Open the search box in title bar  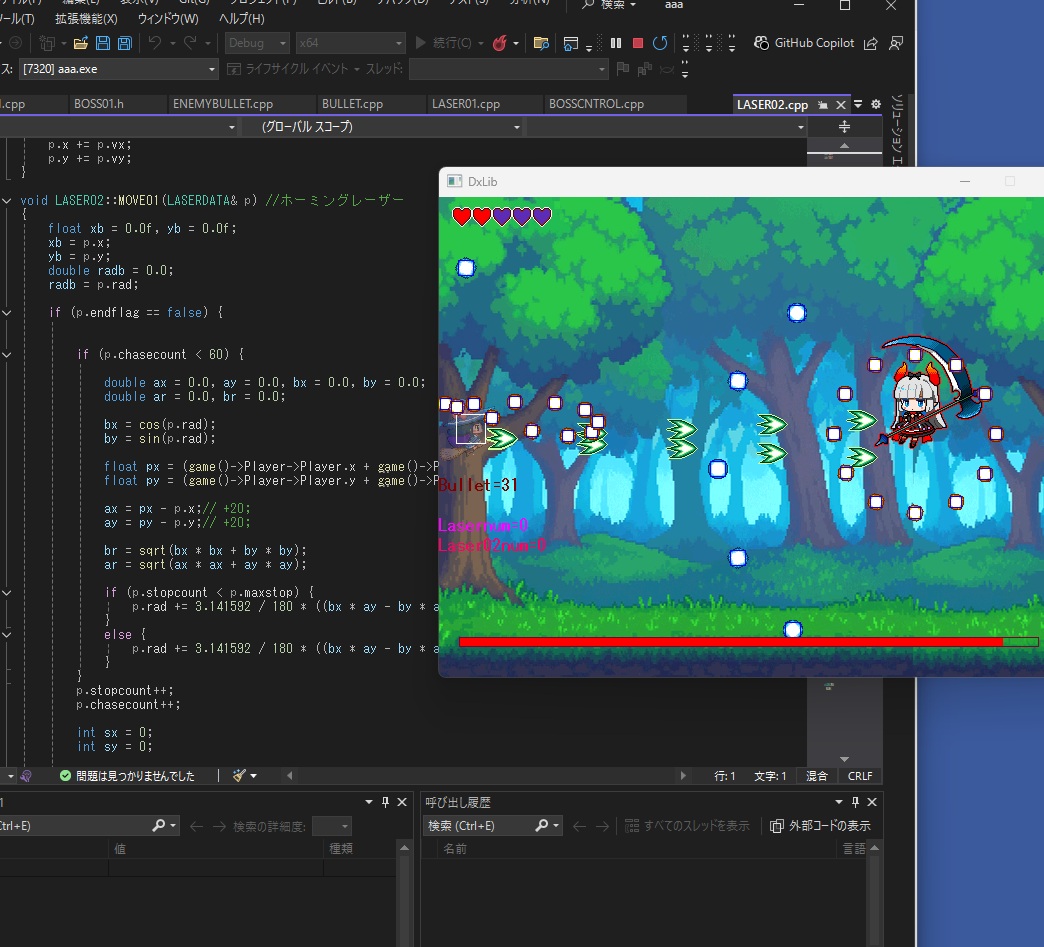coord(609,5)
